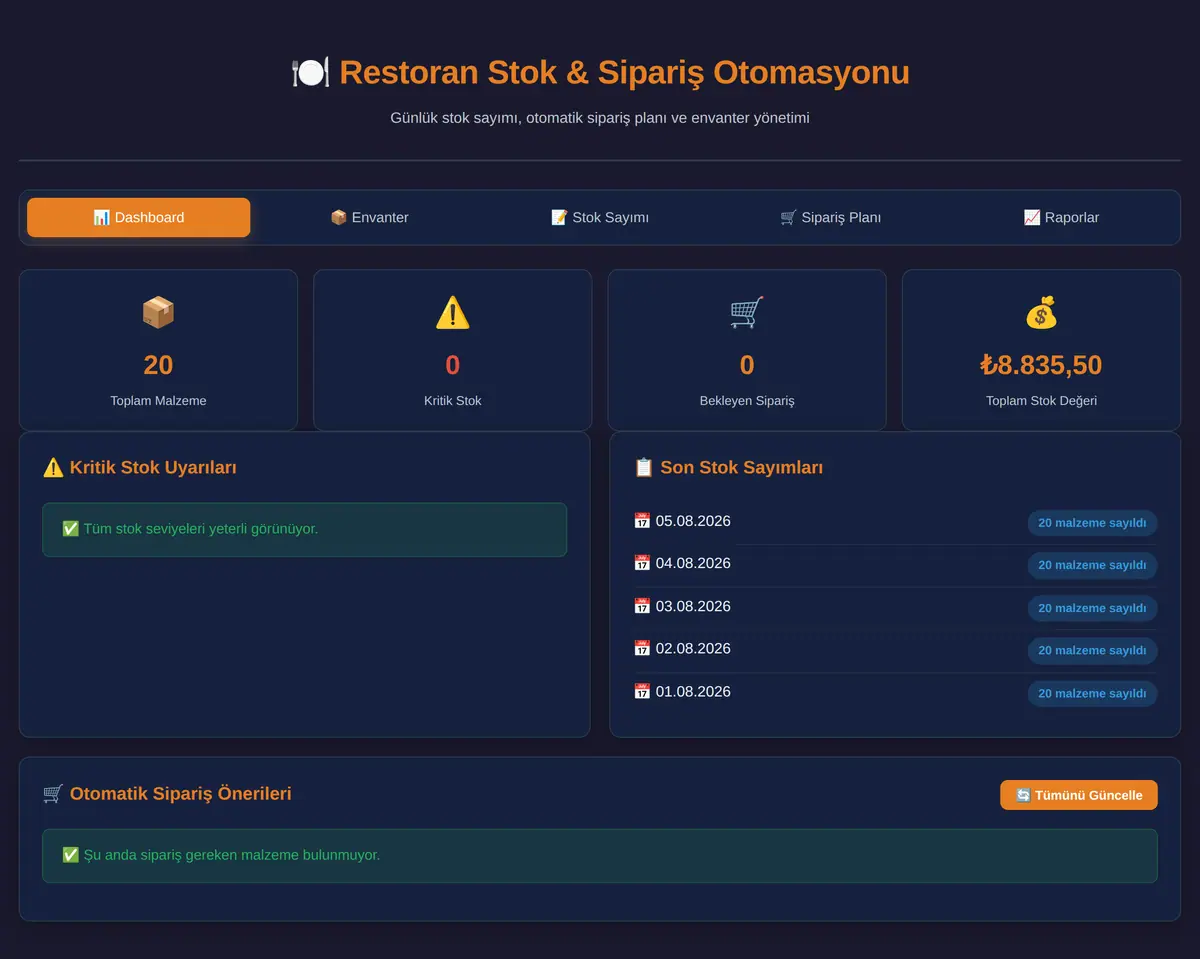
Task: Click the cart icon in Otomatik Sipariş Önerileri heading
Action: (53, 794)
